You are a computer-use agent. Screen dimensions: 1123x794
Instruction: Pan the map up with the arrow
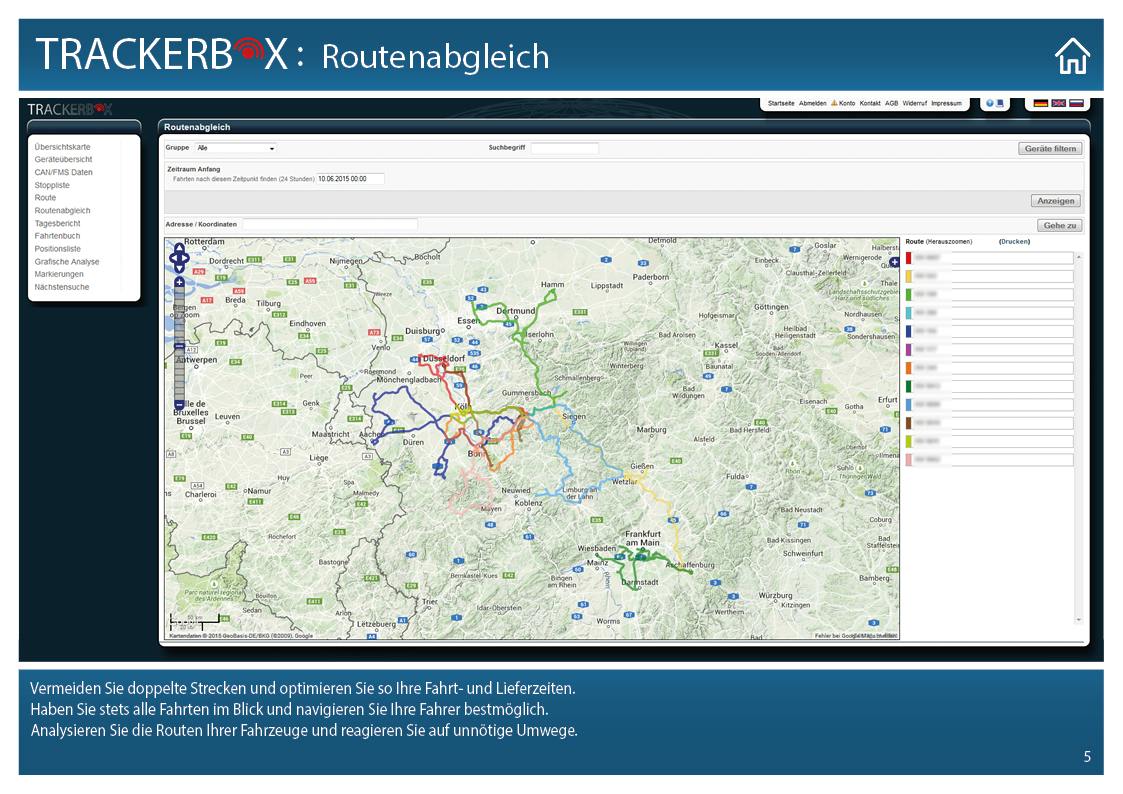click(179, 247)
